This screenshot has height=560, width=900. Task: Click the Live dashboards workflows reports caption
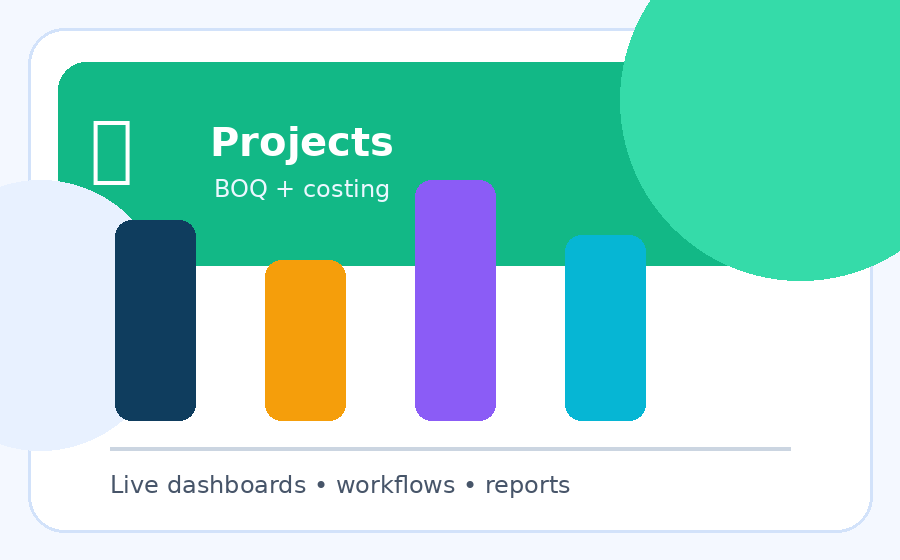pos(340,485)
